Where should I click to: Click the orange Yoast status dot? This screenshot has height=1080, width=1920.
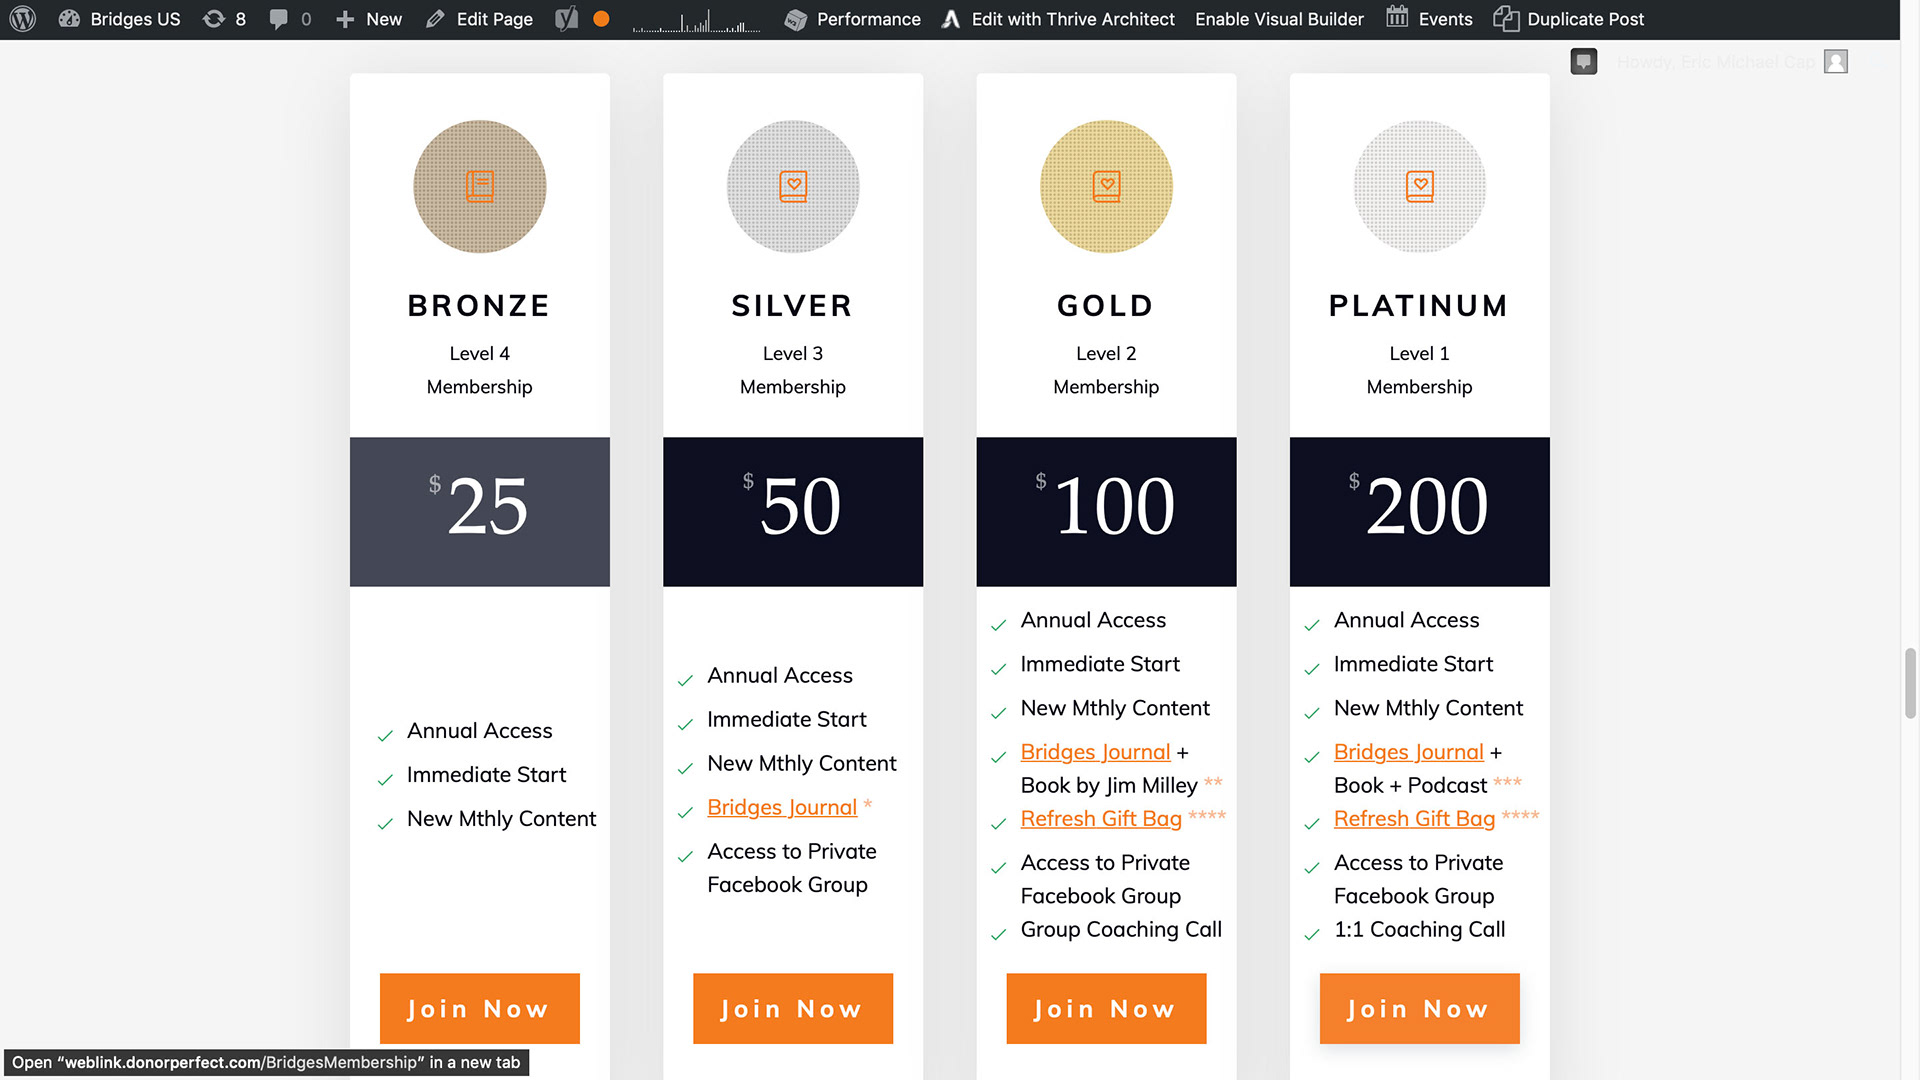coord(601,19)
